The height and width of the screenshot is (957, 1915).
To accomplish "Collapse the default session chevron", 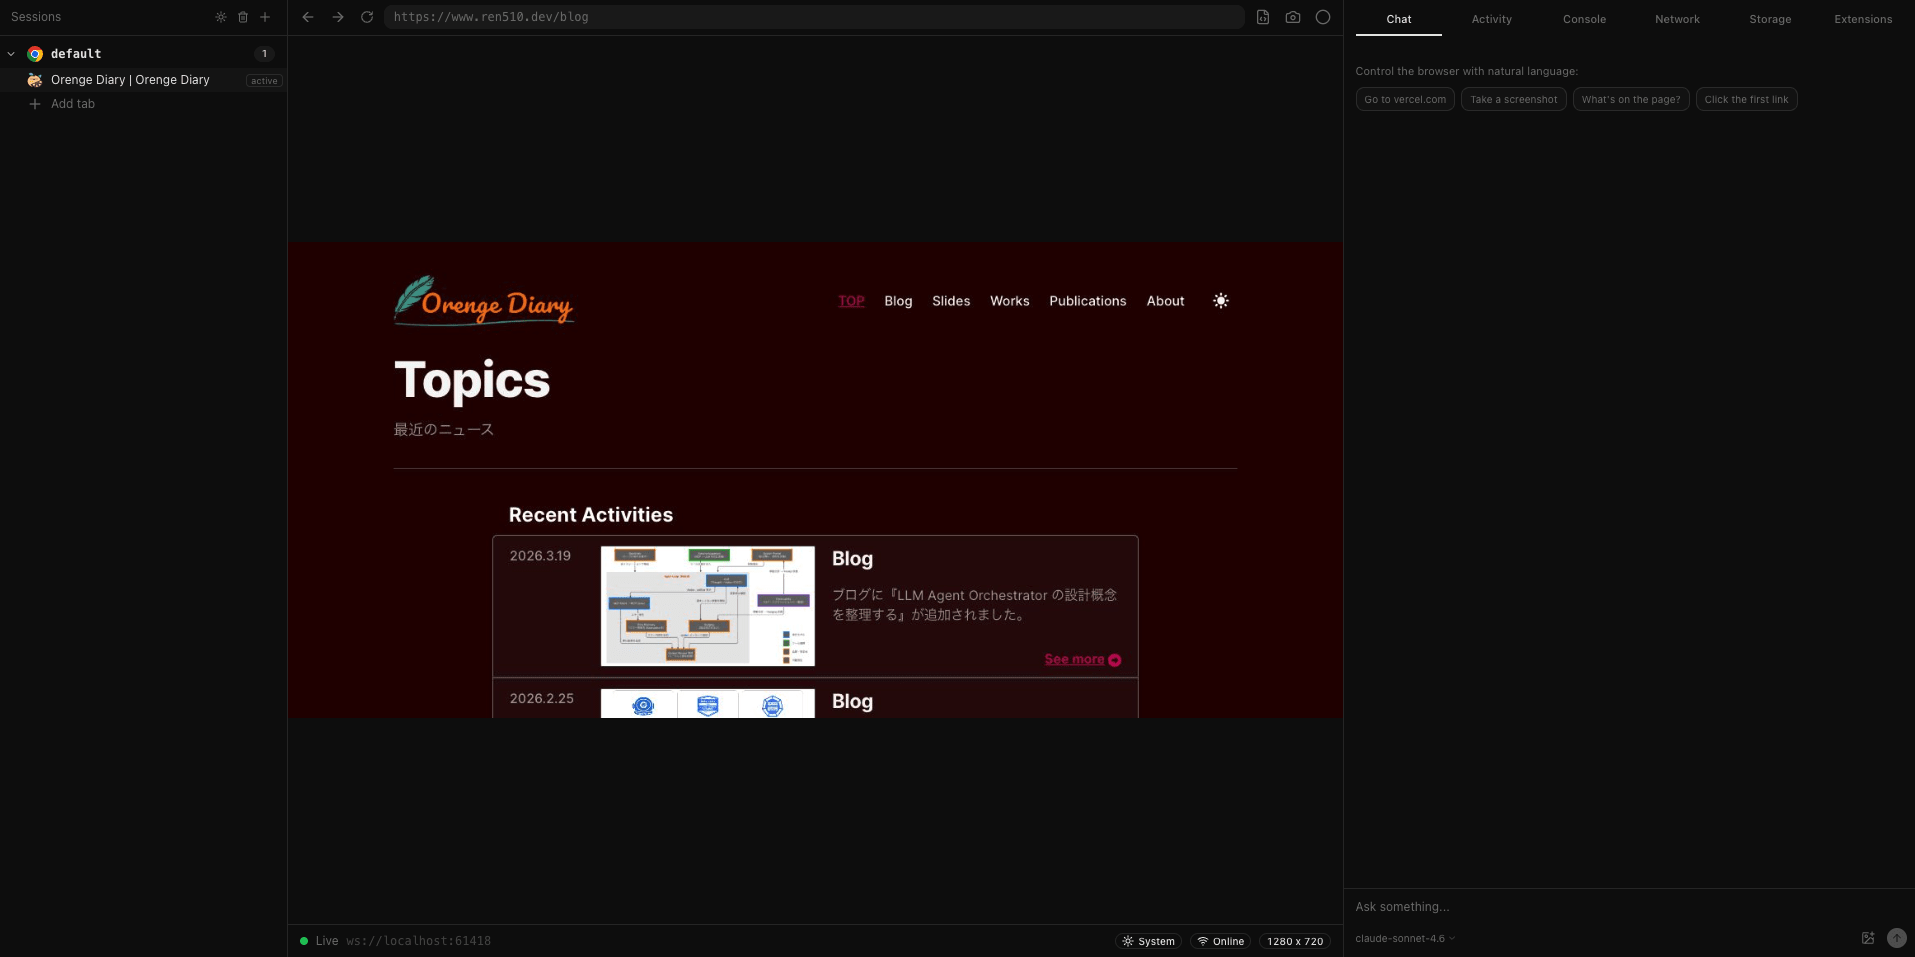I will (x=11, y=54).
